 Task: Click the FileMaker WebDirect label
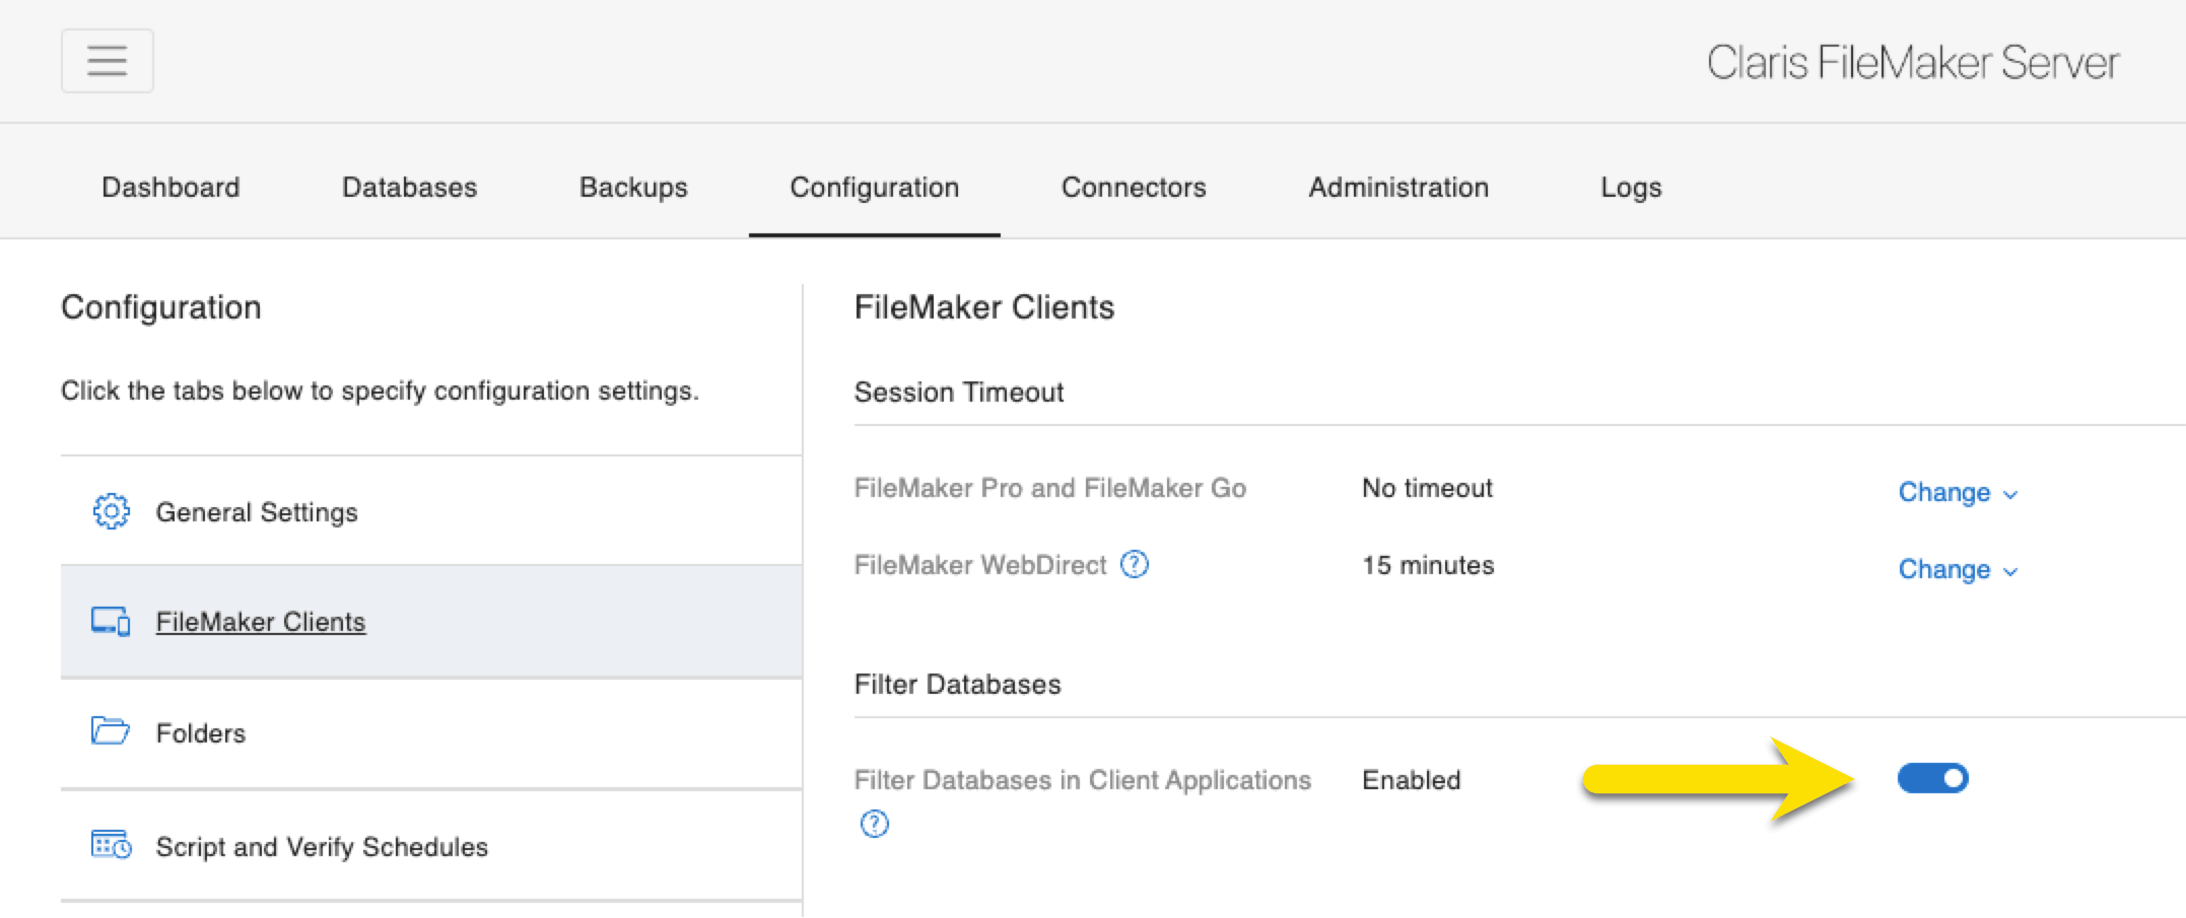[x=980, y=565]
